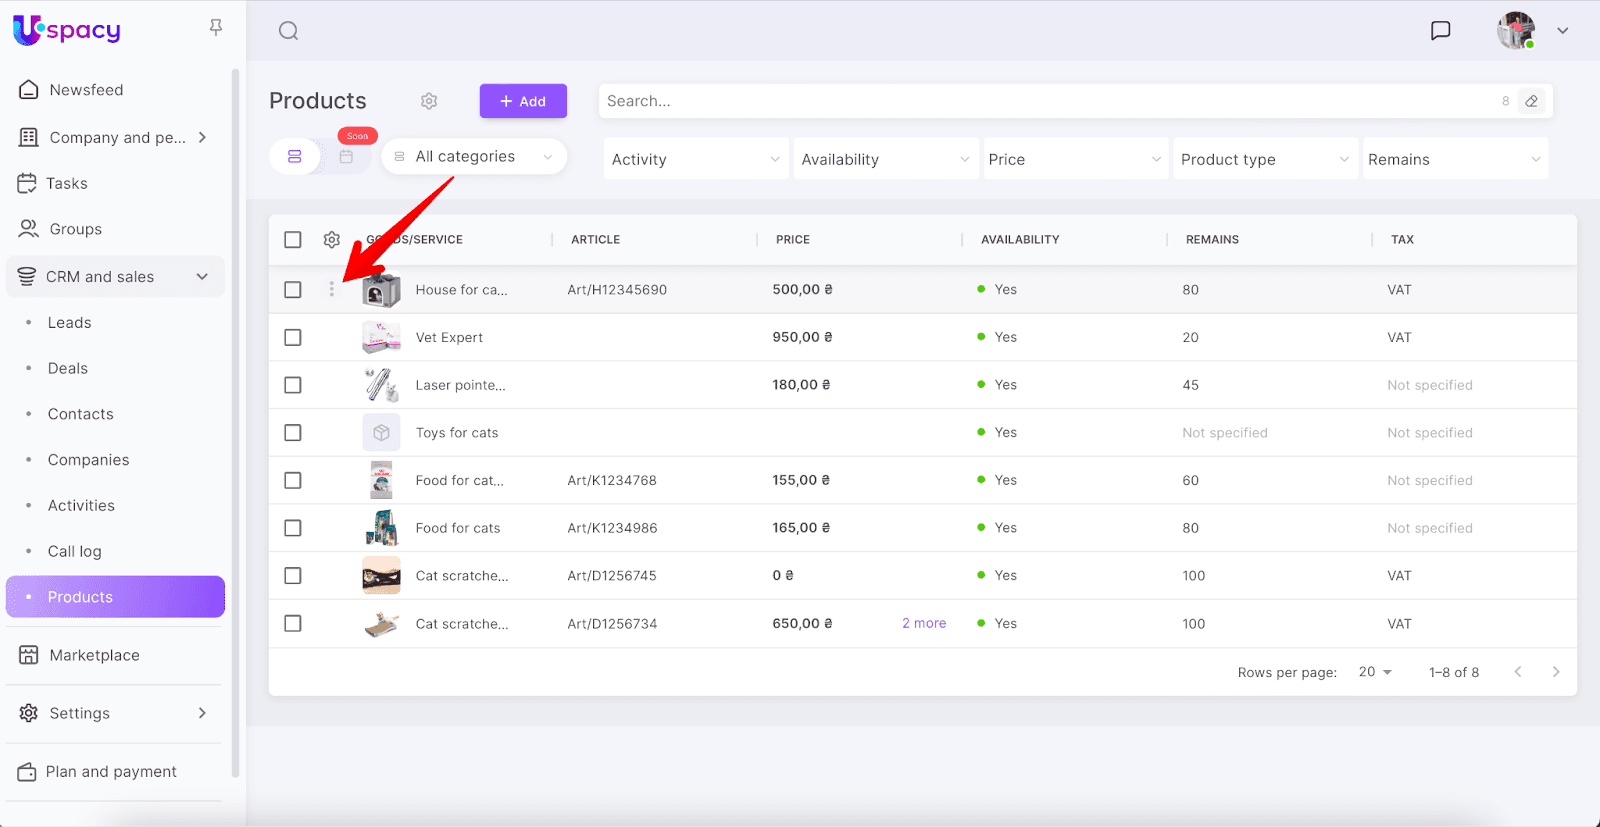
Task: Pin the sidebar with the pin icon
Action: (216, 28)
